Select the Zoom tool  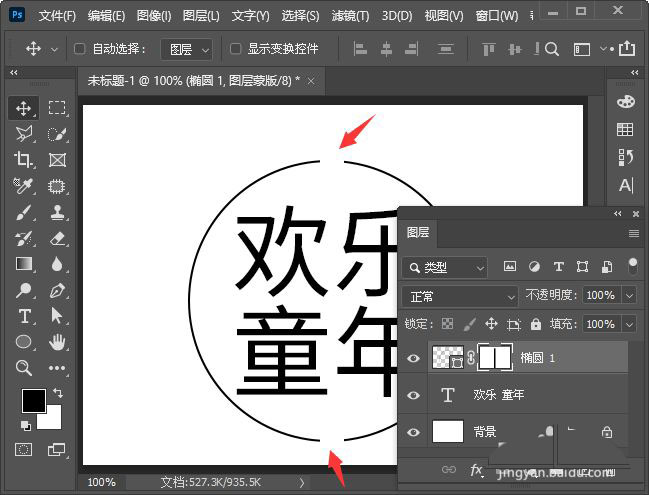coord(24,368)
